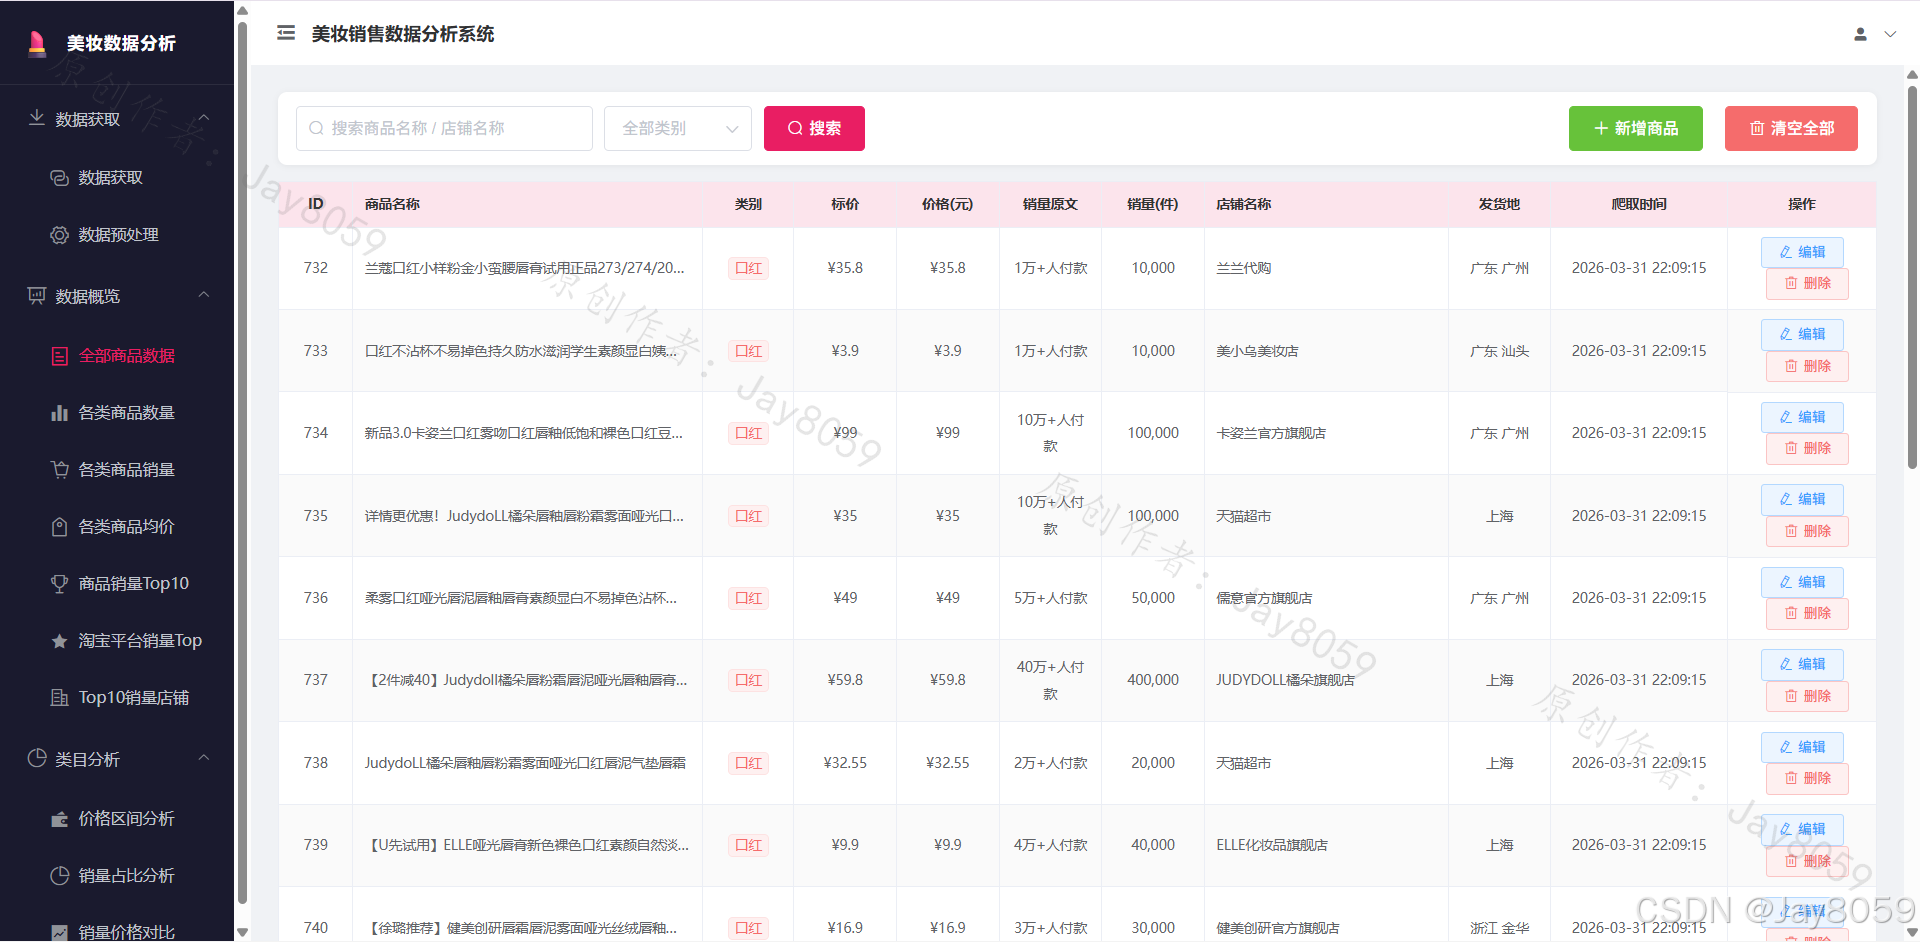Screen dimensions: 1920x942
Task: Click the download icon beside 数据获取 group
Action: [x=37, y=118]
